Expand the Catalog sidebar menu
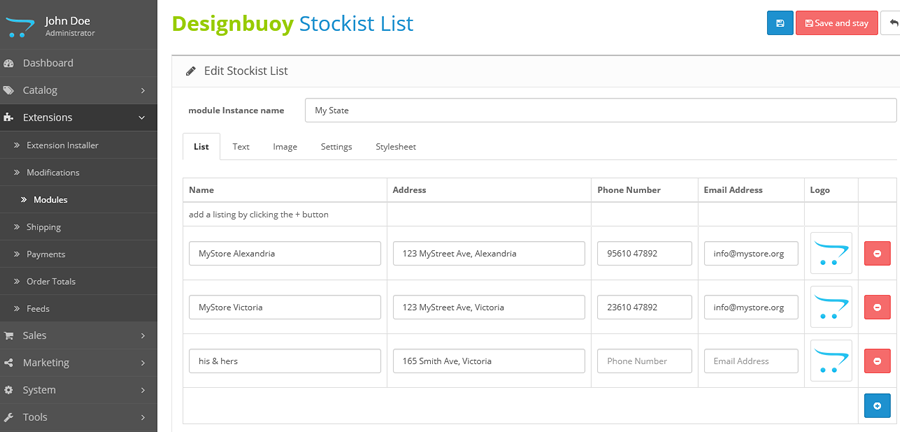 [78, 90]
